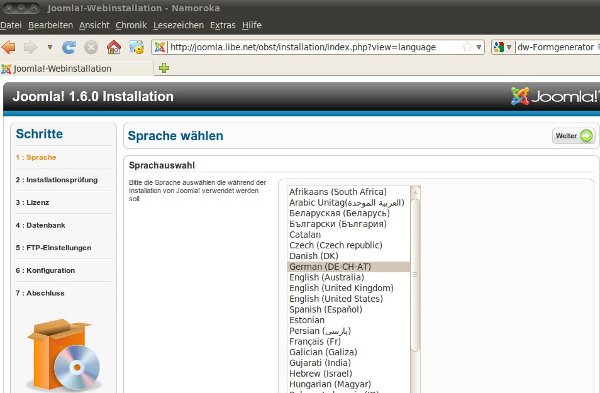Open the history dropdown next to forward arrow

pos(50,47)
